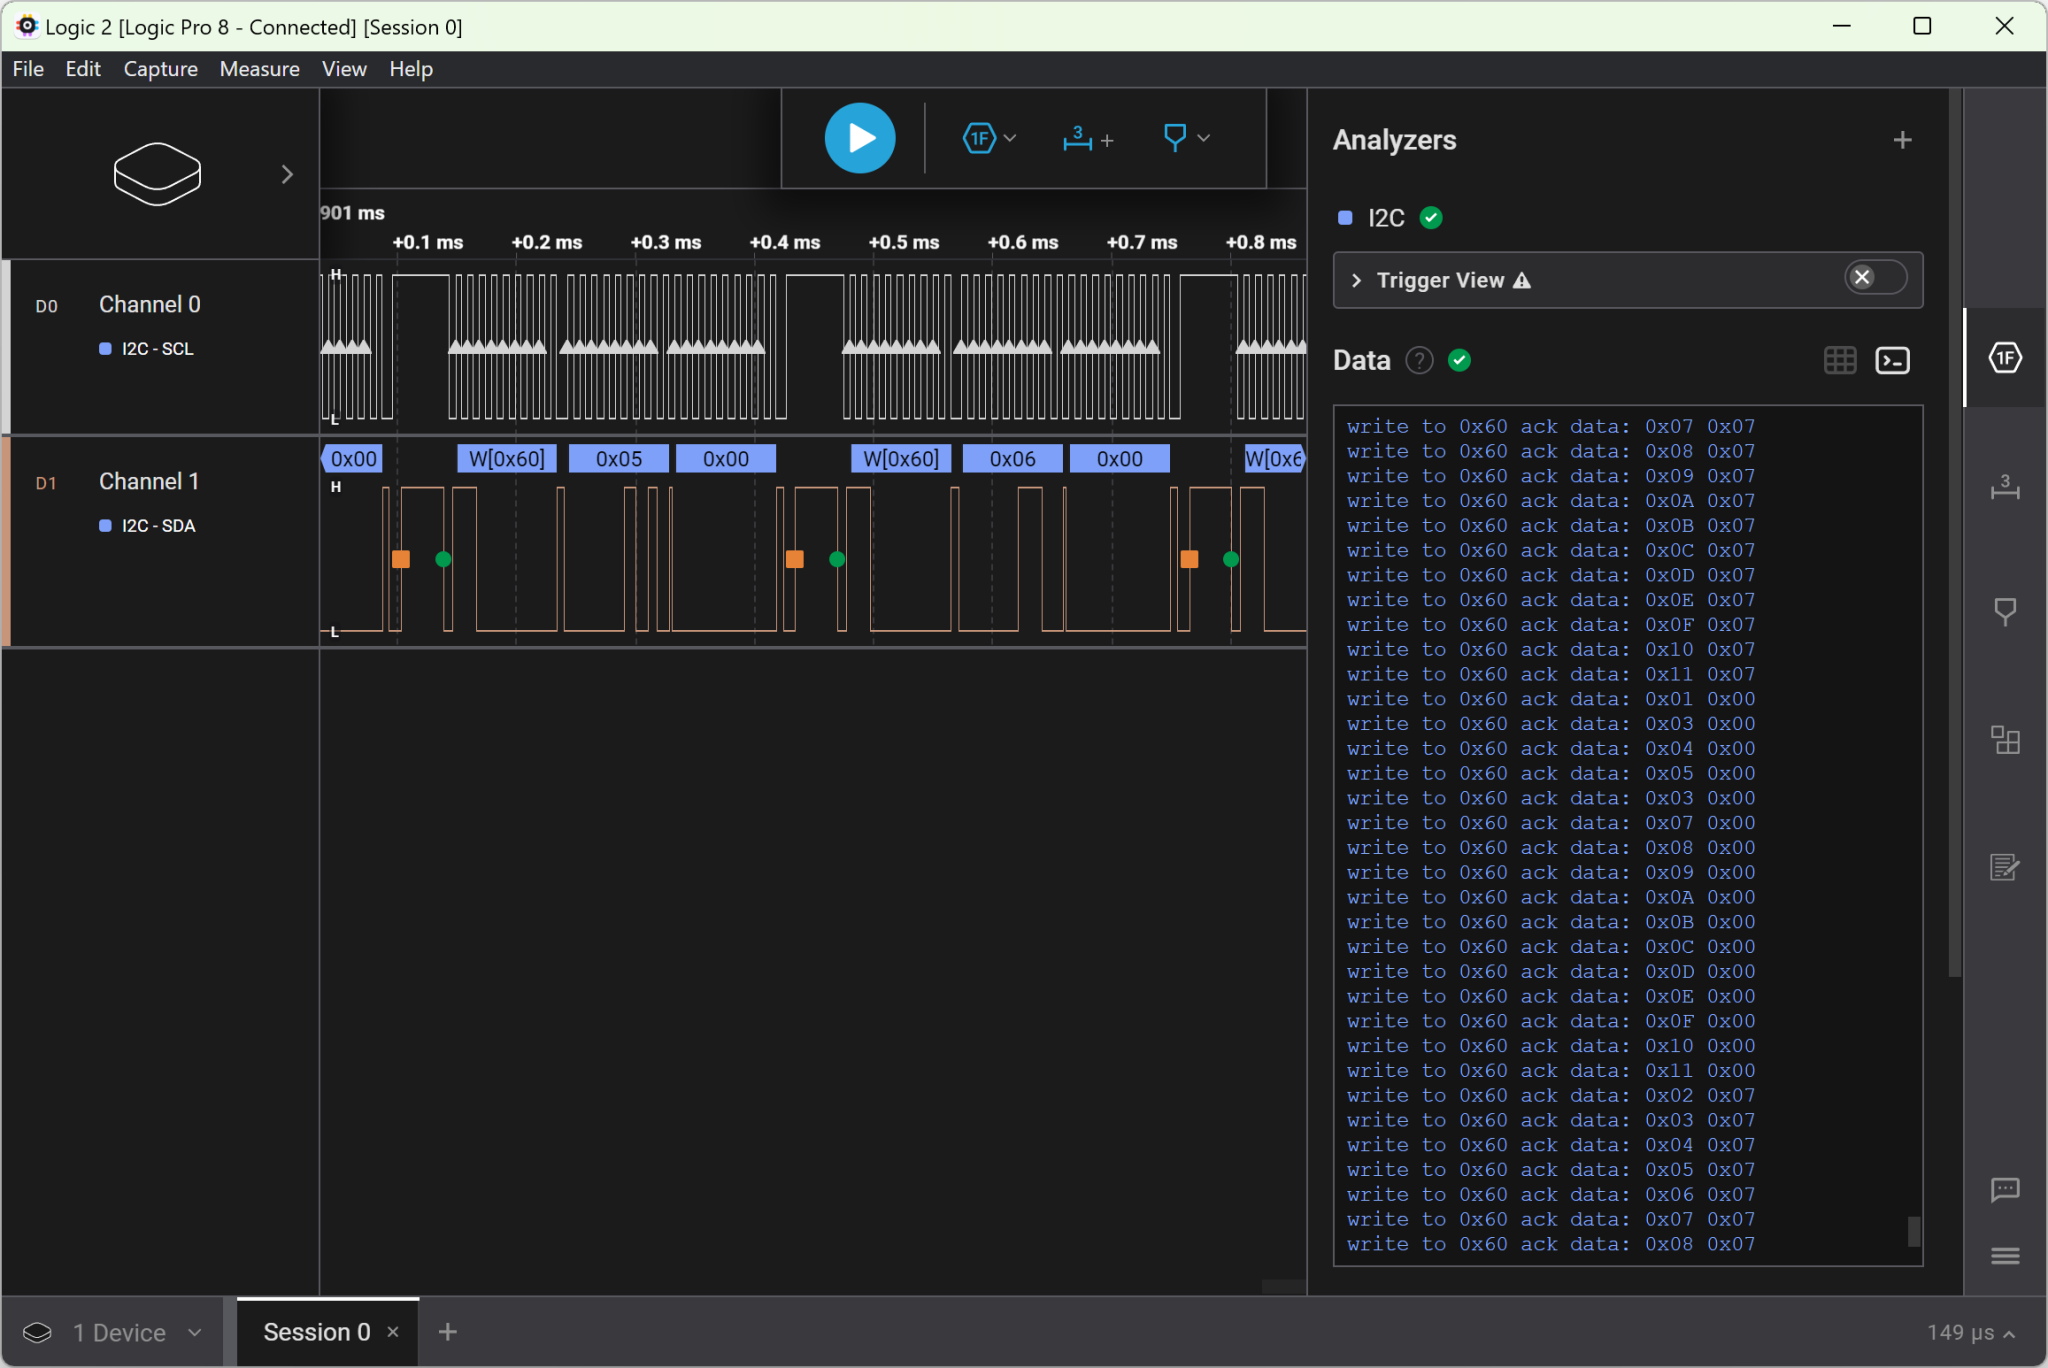Expand the Trigger View section

[1356, 280]
